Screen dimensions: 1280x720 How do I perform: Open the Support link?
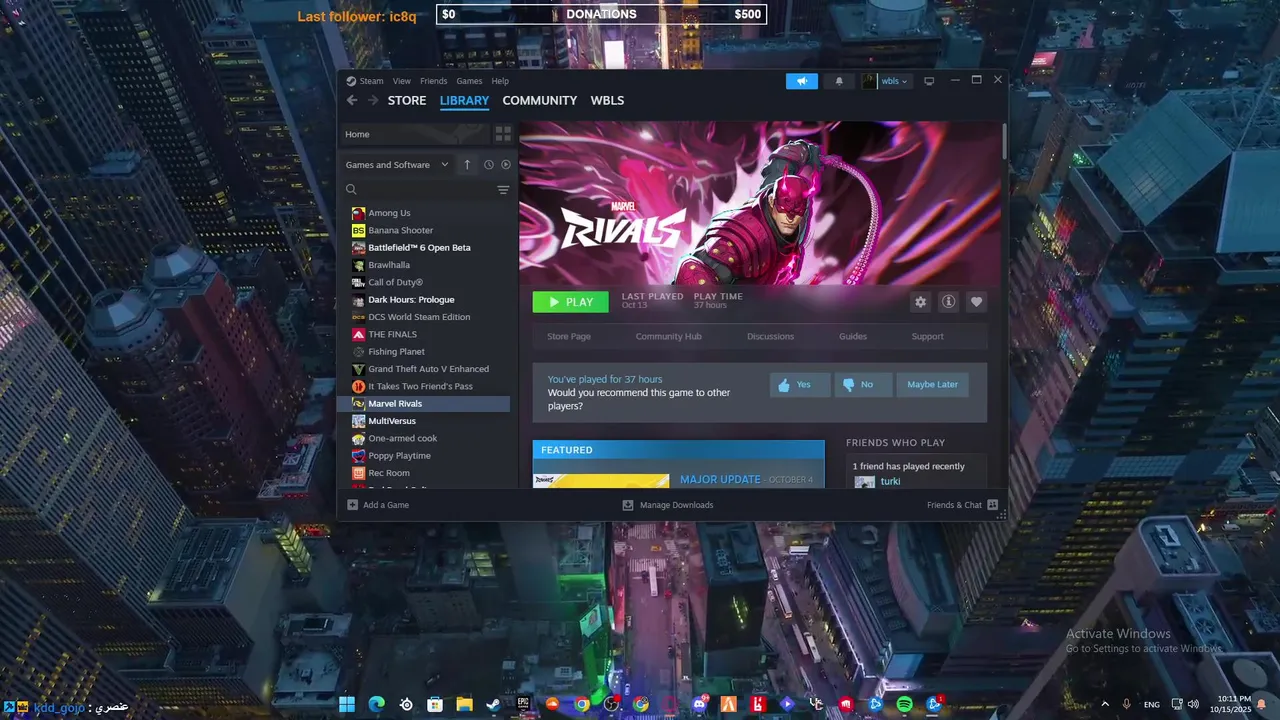[x=927, y=336]
